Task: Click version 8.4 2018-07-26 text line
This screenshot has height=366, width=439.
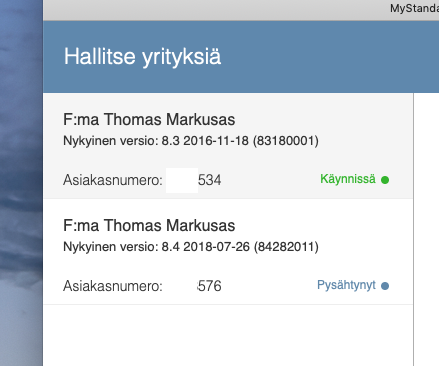Action: (x=191, y=247)
